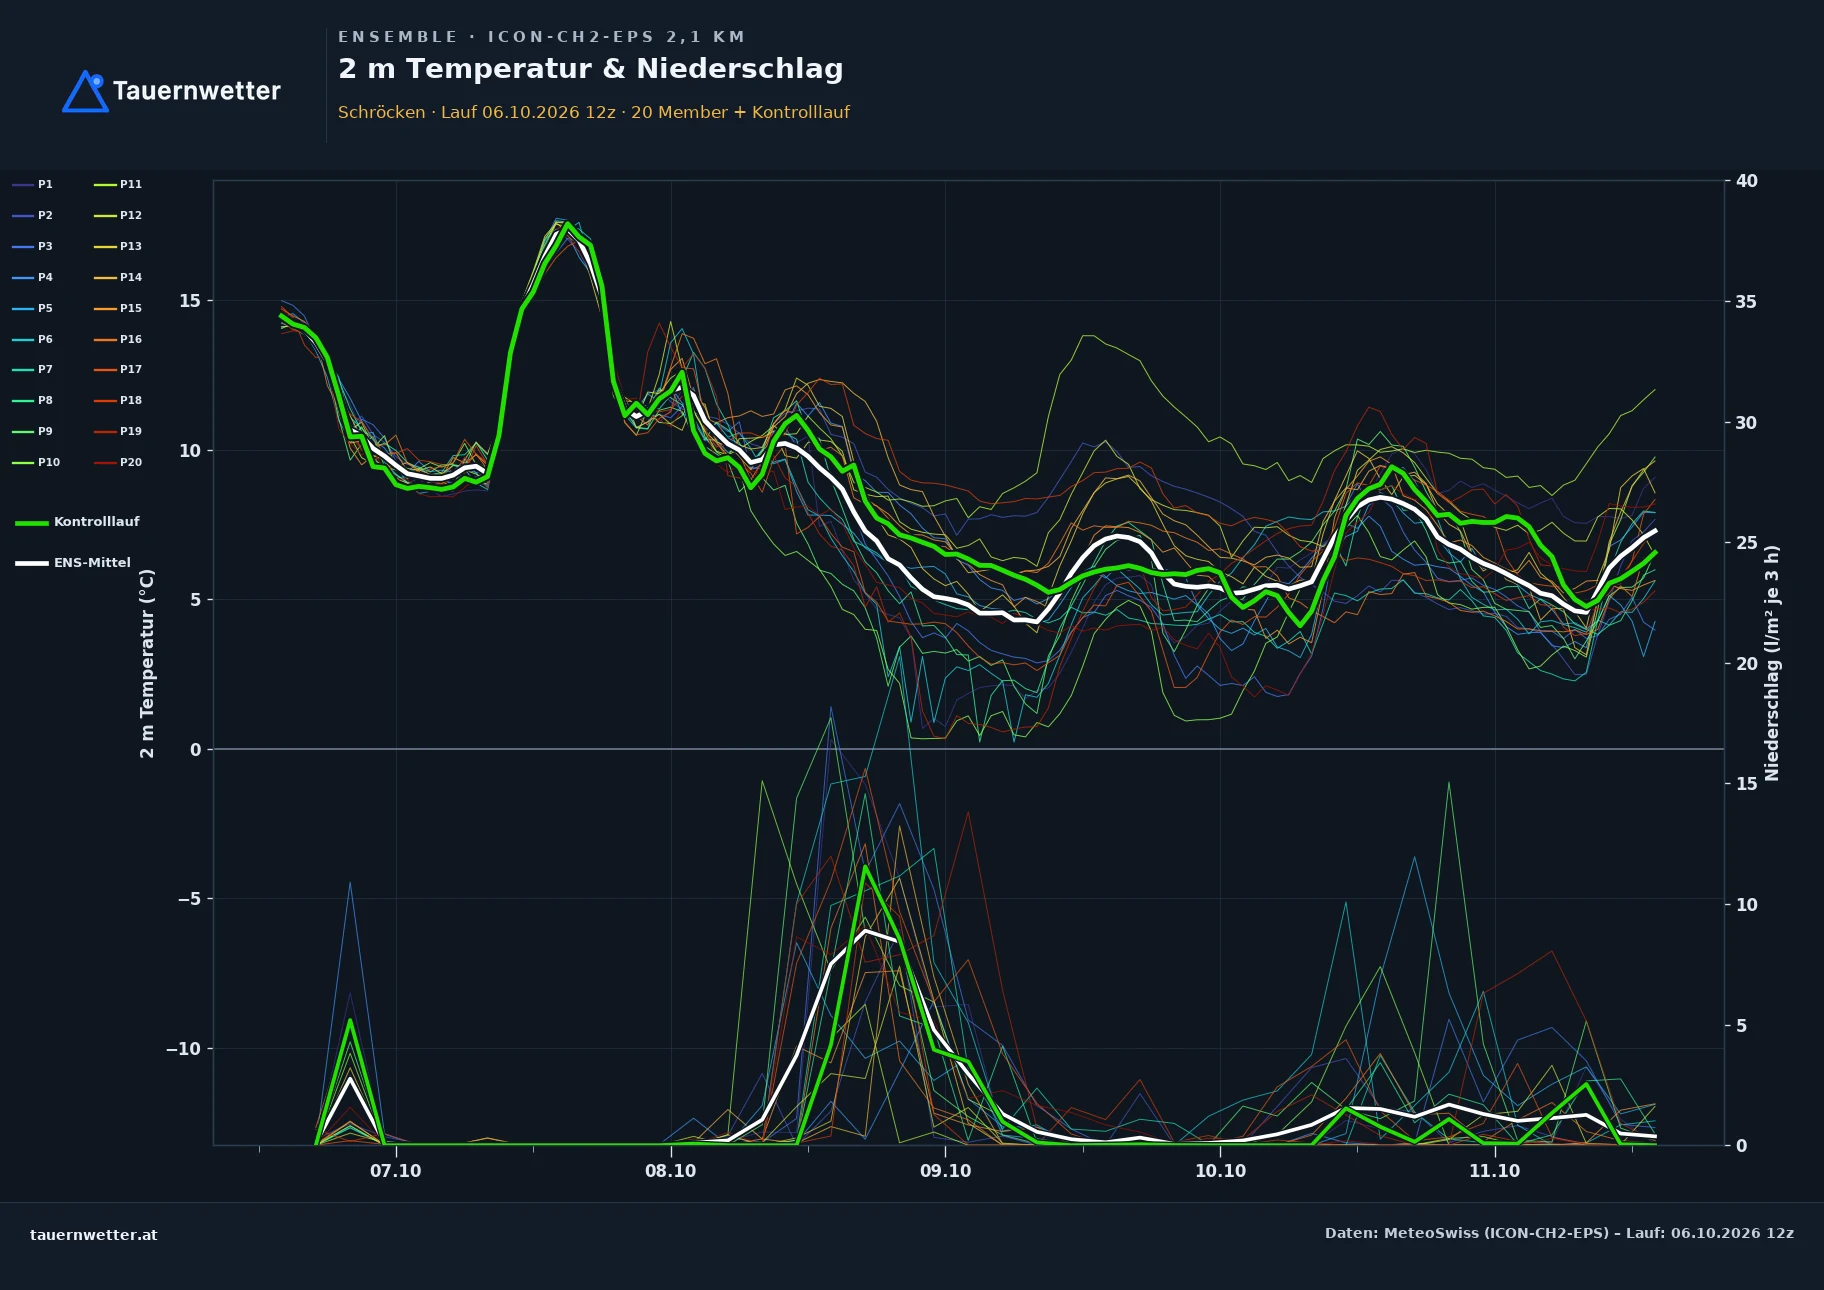Click the green Kontrolllauf legend entry
1824x1290 pixels.
(x=78, y=522)
